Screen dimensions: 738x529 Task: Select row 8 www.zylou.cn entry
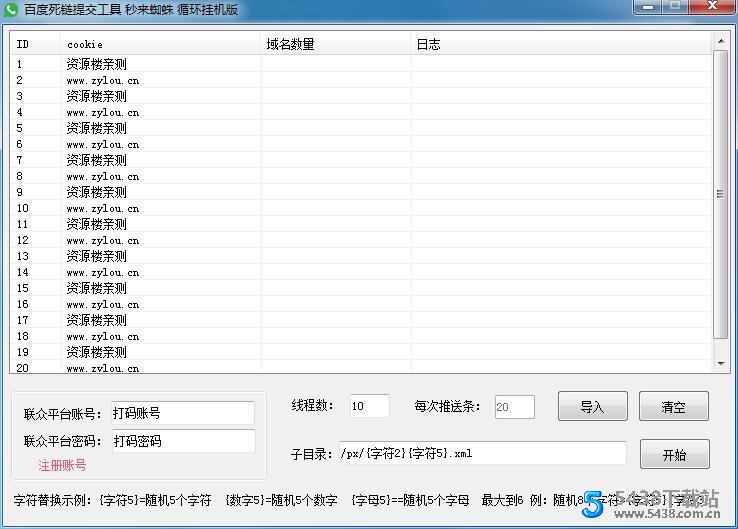click(361, 176)
